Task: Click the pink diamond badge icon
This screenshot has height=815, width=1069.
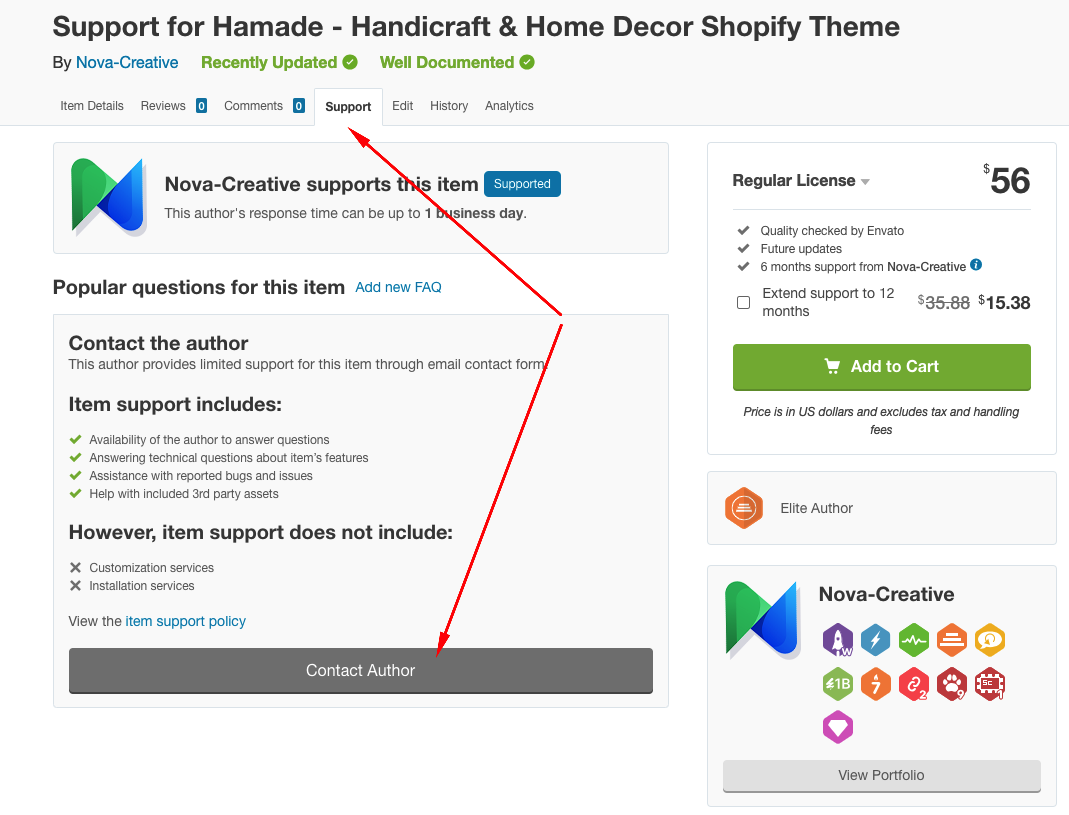Action: click(x=838, y=727)
